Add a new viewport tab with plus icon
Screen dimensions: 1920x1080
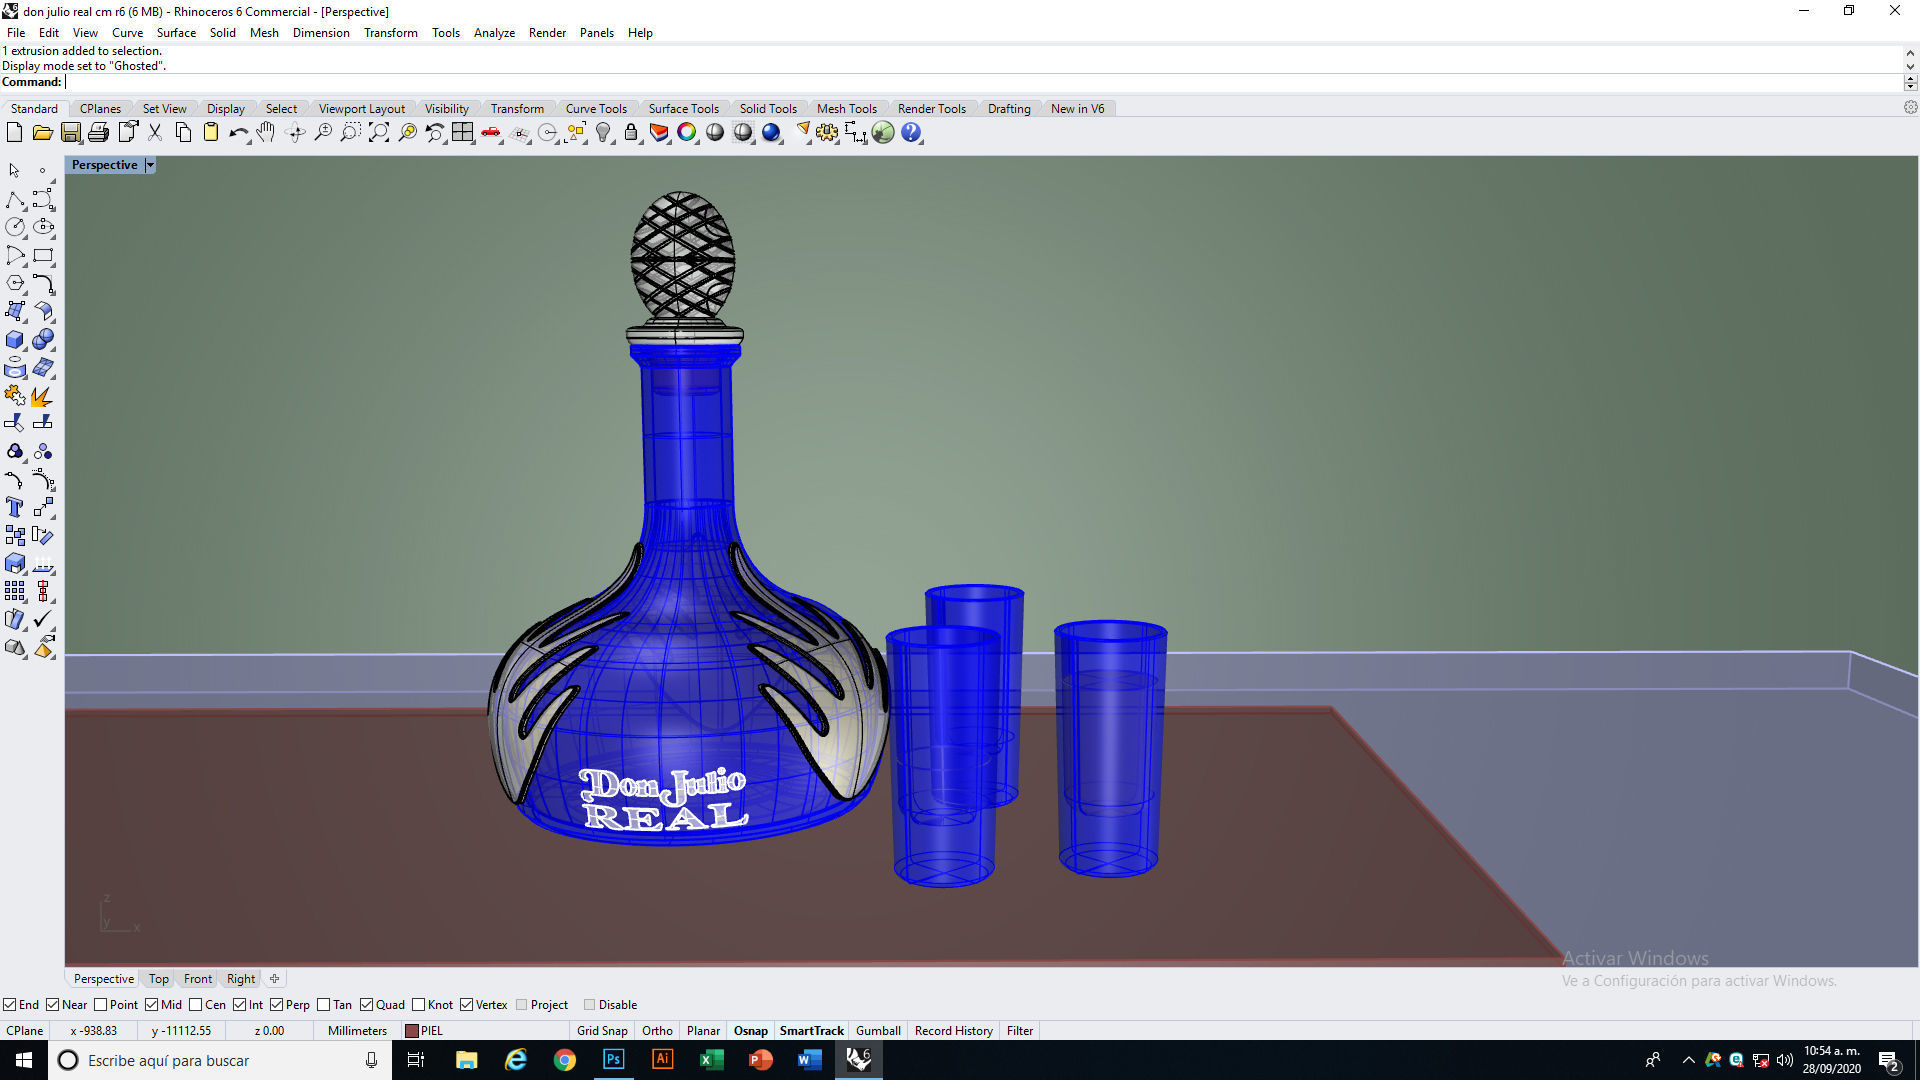pyautogui.click(x=274, y=979)
